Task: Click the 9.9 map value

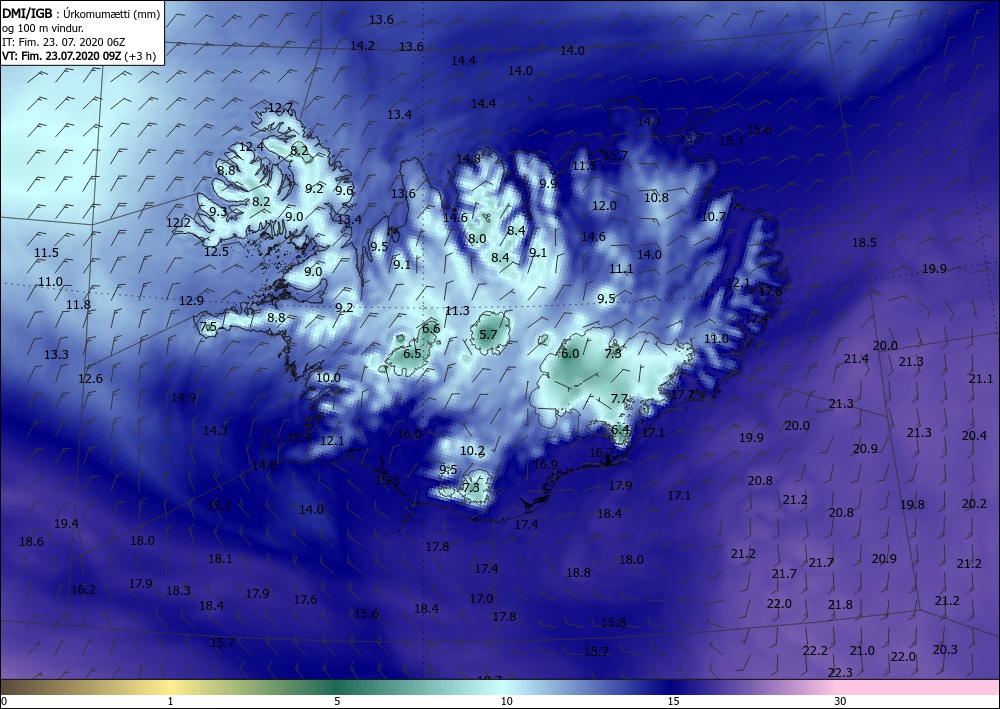Action: coord(548,183)
